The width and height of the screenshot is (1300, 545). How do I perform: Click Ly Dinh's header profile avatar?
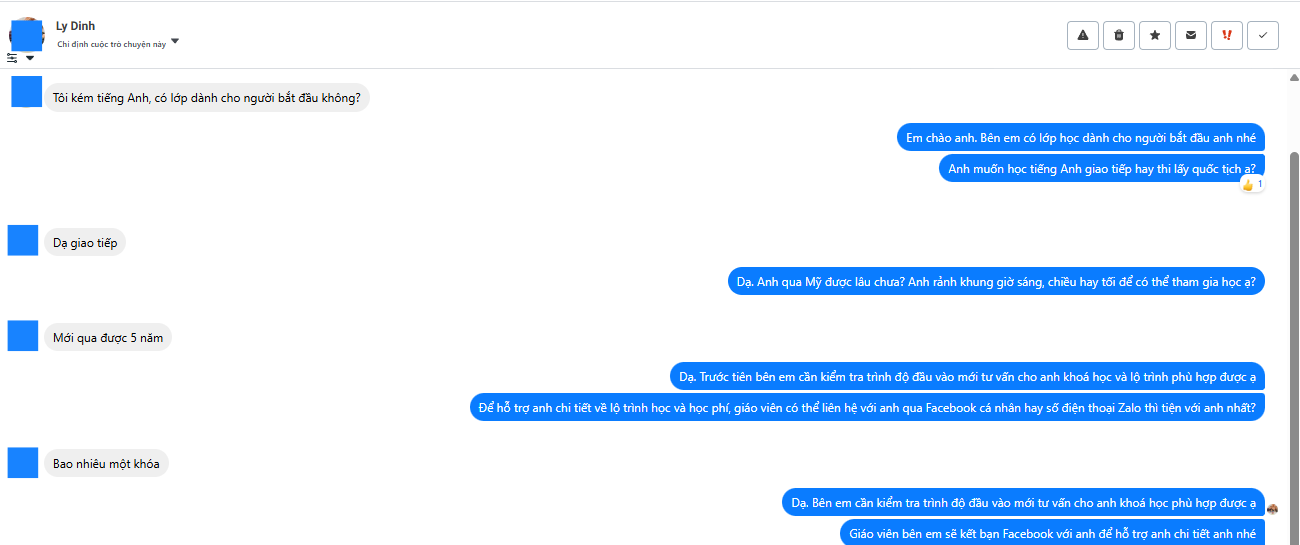(26, 34)
